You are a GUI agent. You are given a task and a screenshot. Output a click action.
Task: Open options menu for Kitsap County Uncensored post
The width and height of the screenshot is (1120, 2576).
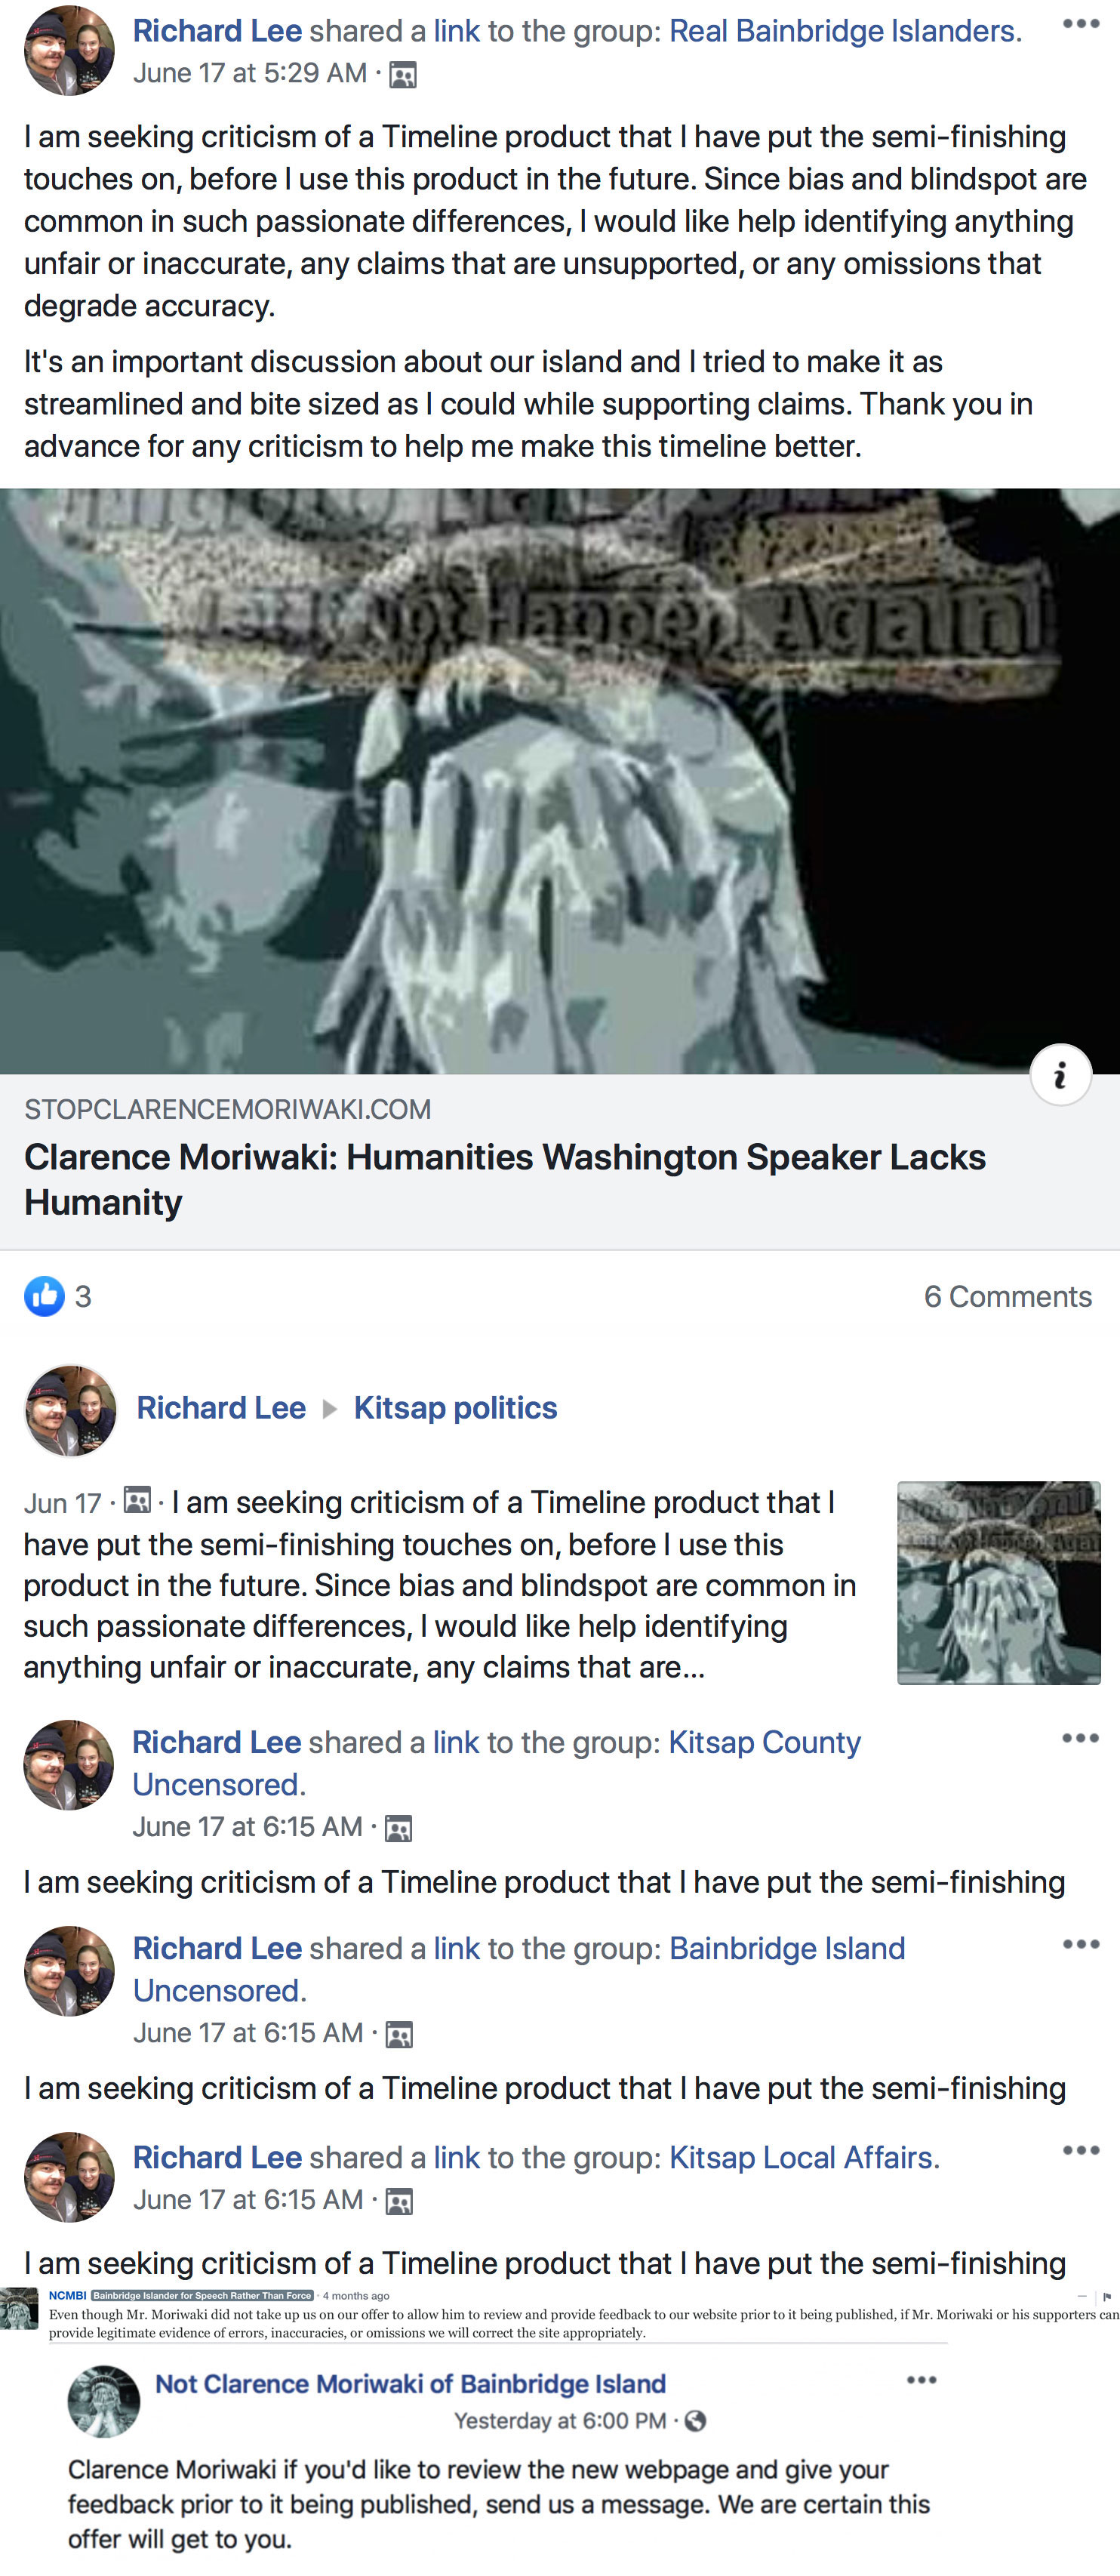[1080, 1738]
